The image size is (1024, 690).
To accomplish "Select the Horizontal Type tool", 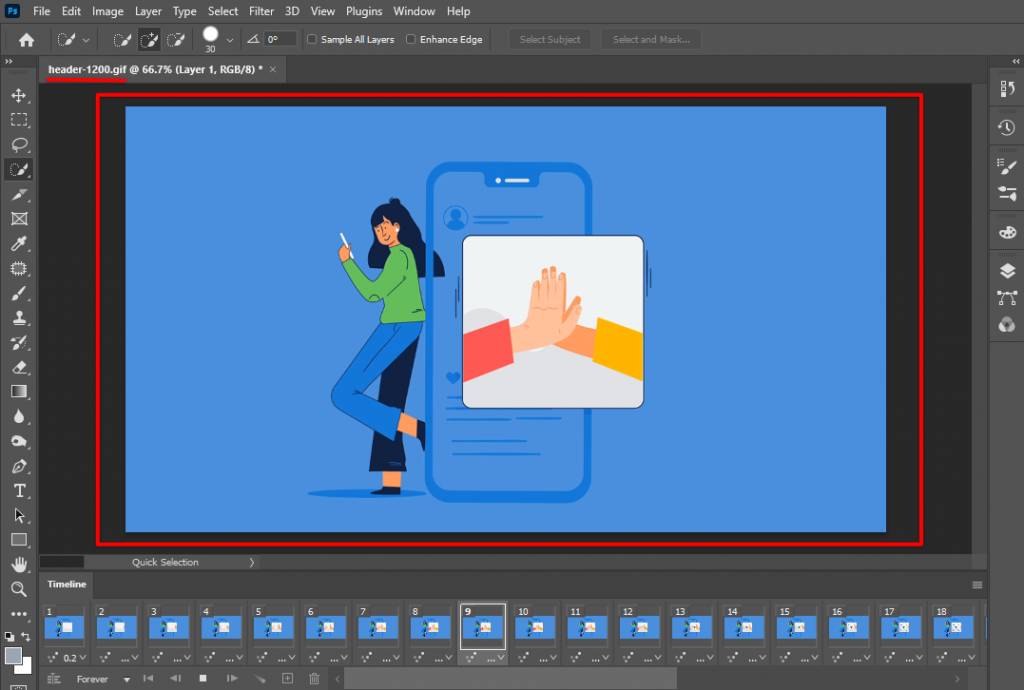I will point(18,491).
